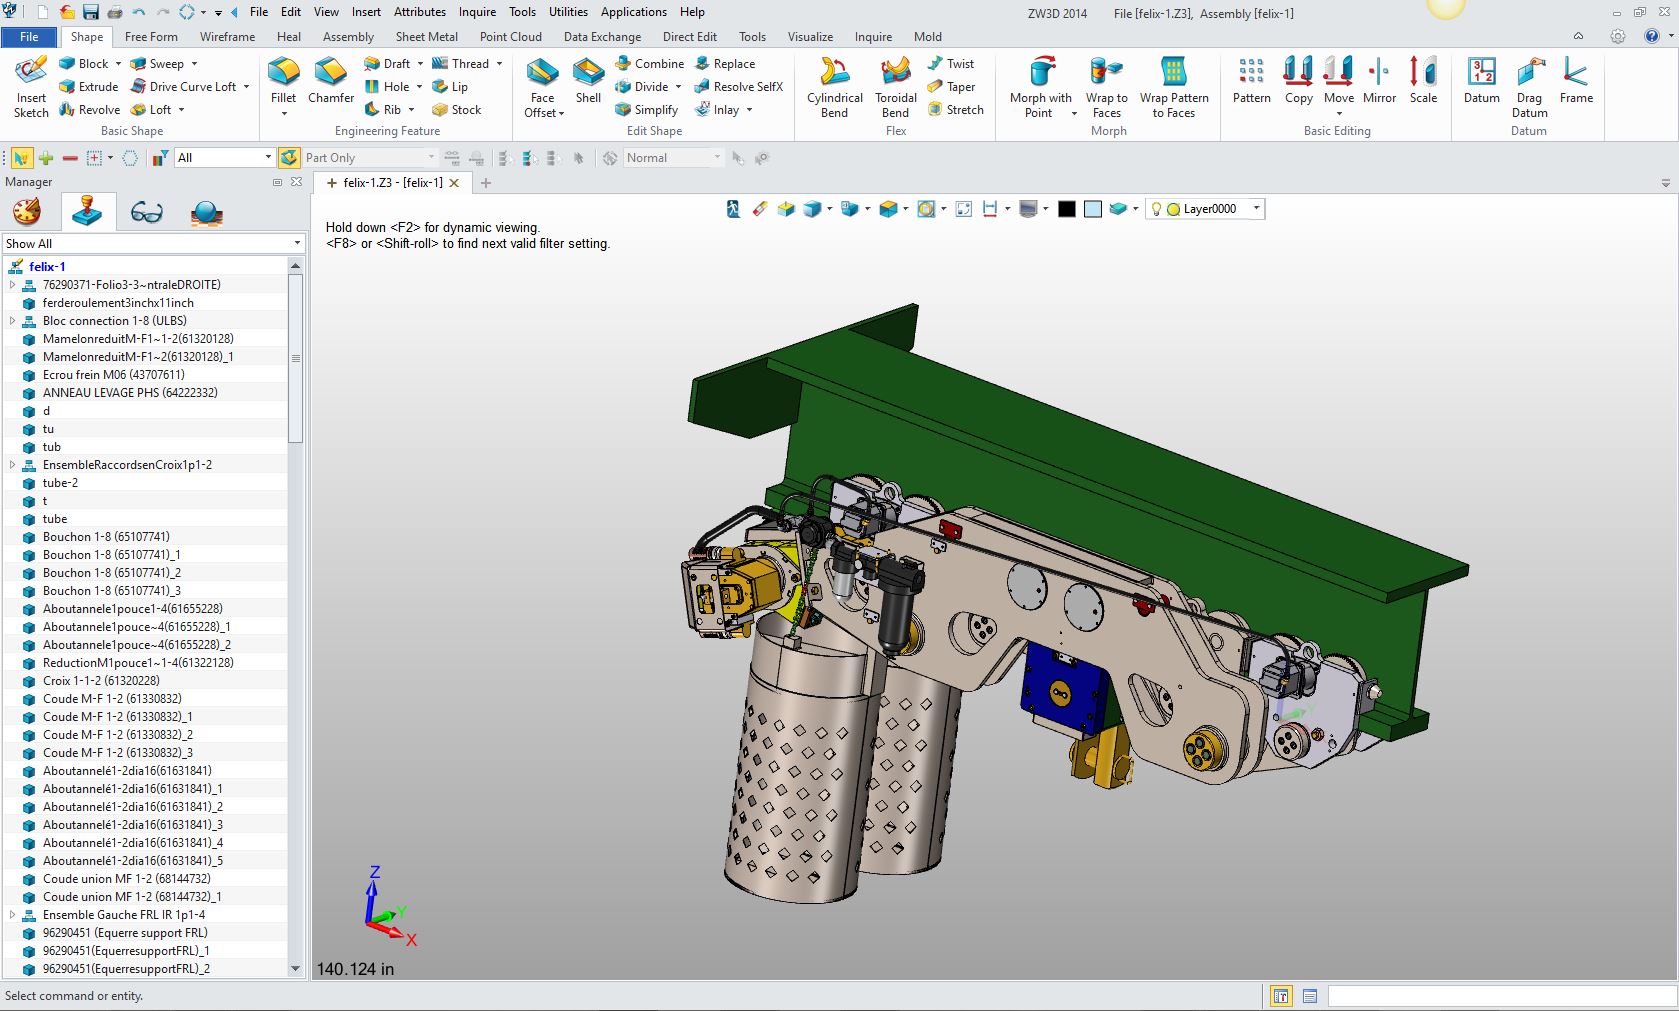Open the Assembly Manager panel tab

(88, 211)
